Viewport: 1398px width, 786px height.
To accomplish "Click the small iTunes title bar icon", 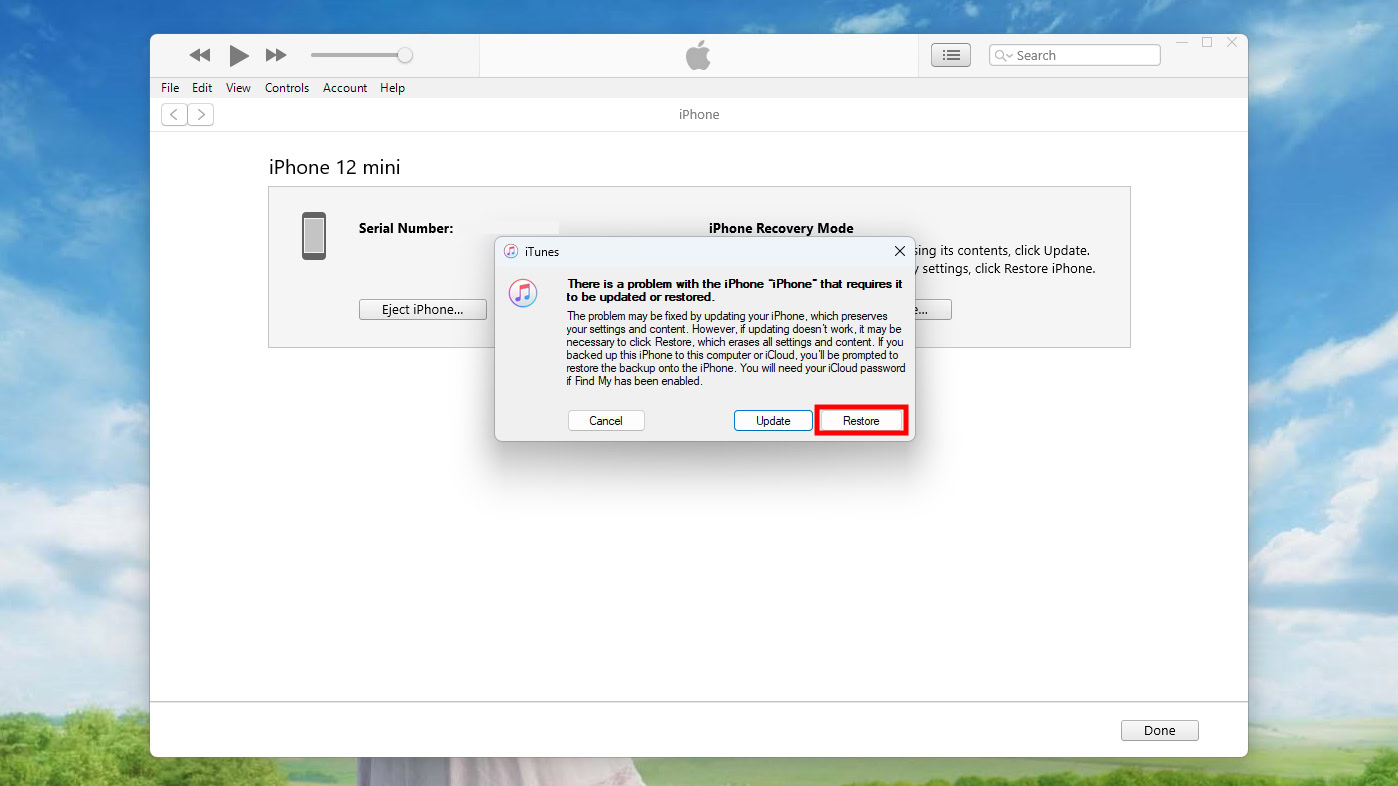I will coord(511,251).
